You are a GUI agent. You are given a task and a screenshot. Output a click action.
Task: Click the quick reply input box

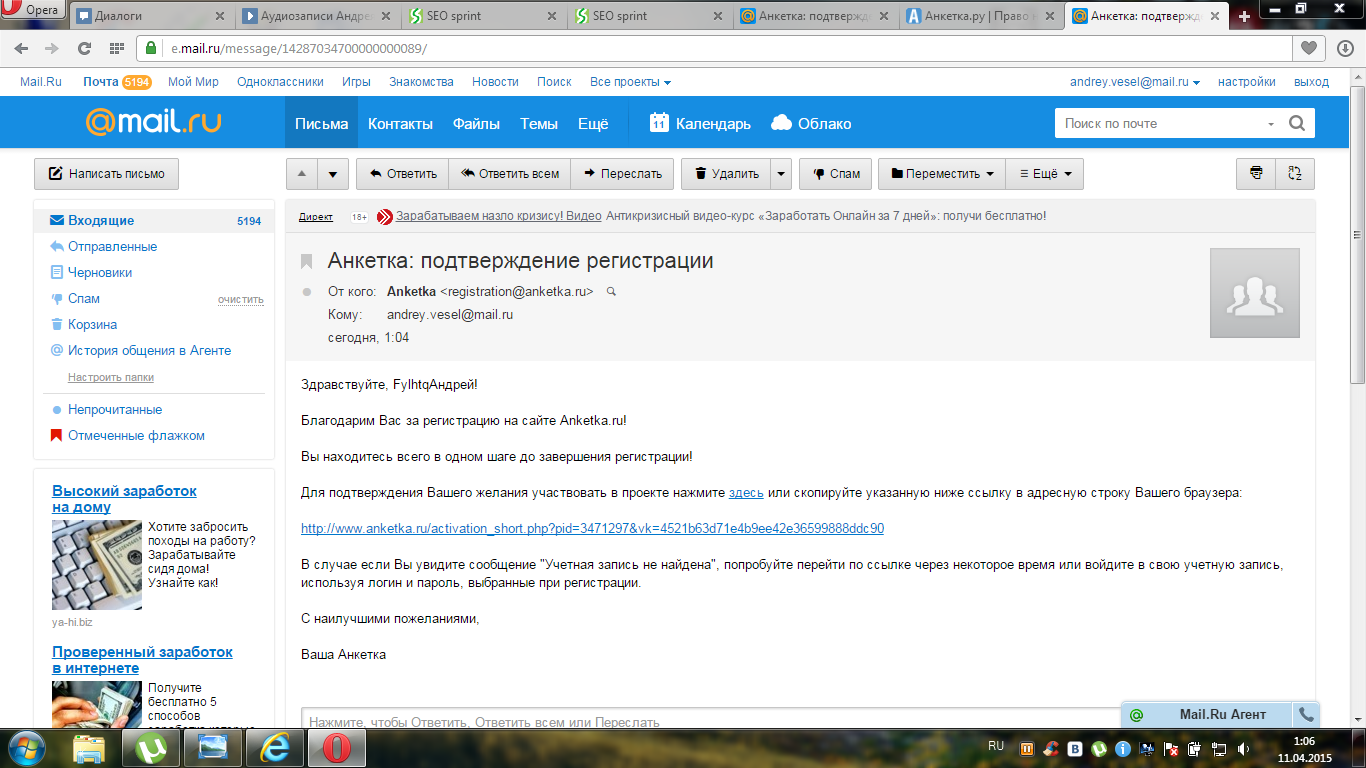point(710,719)
